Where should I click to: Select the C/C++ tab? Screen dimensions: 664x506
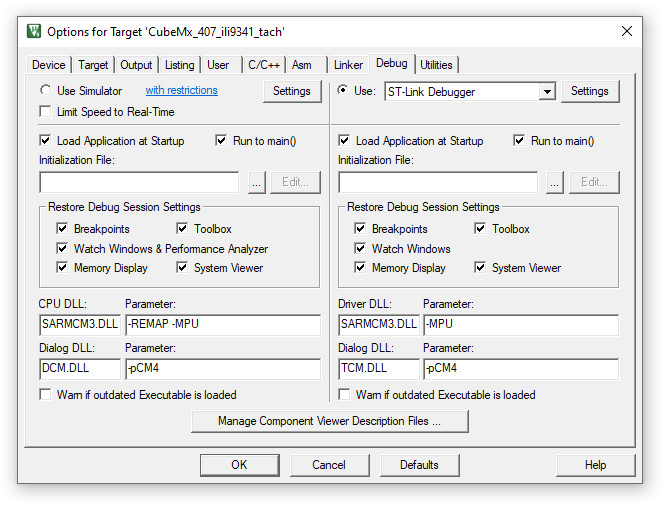[264, 65]
